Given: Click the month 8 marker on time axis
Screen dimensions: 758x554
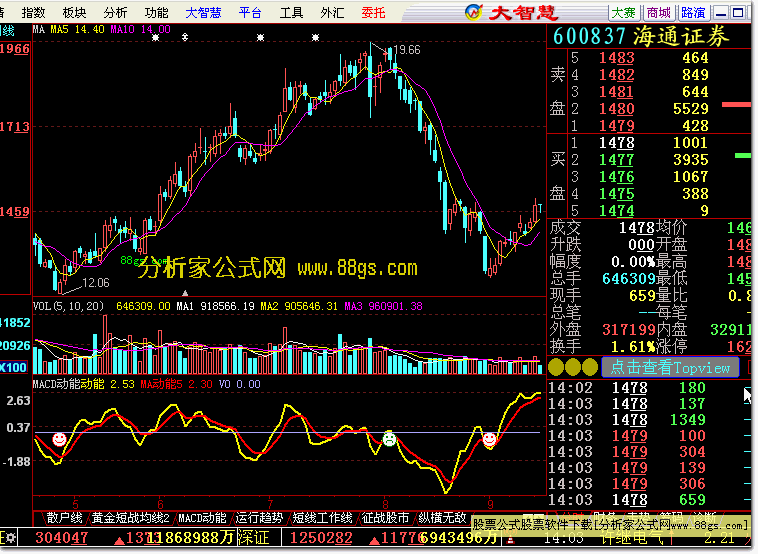Looking at the screenshot, I should [385, 504].
